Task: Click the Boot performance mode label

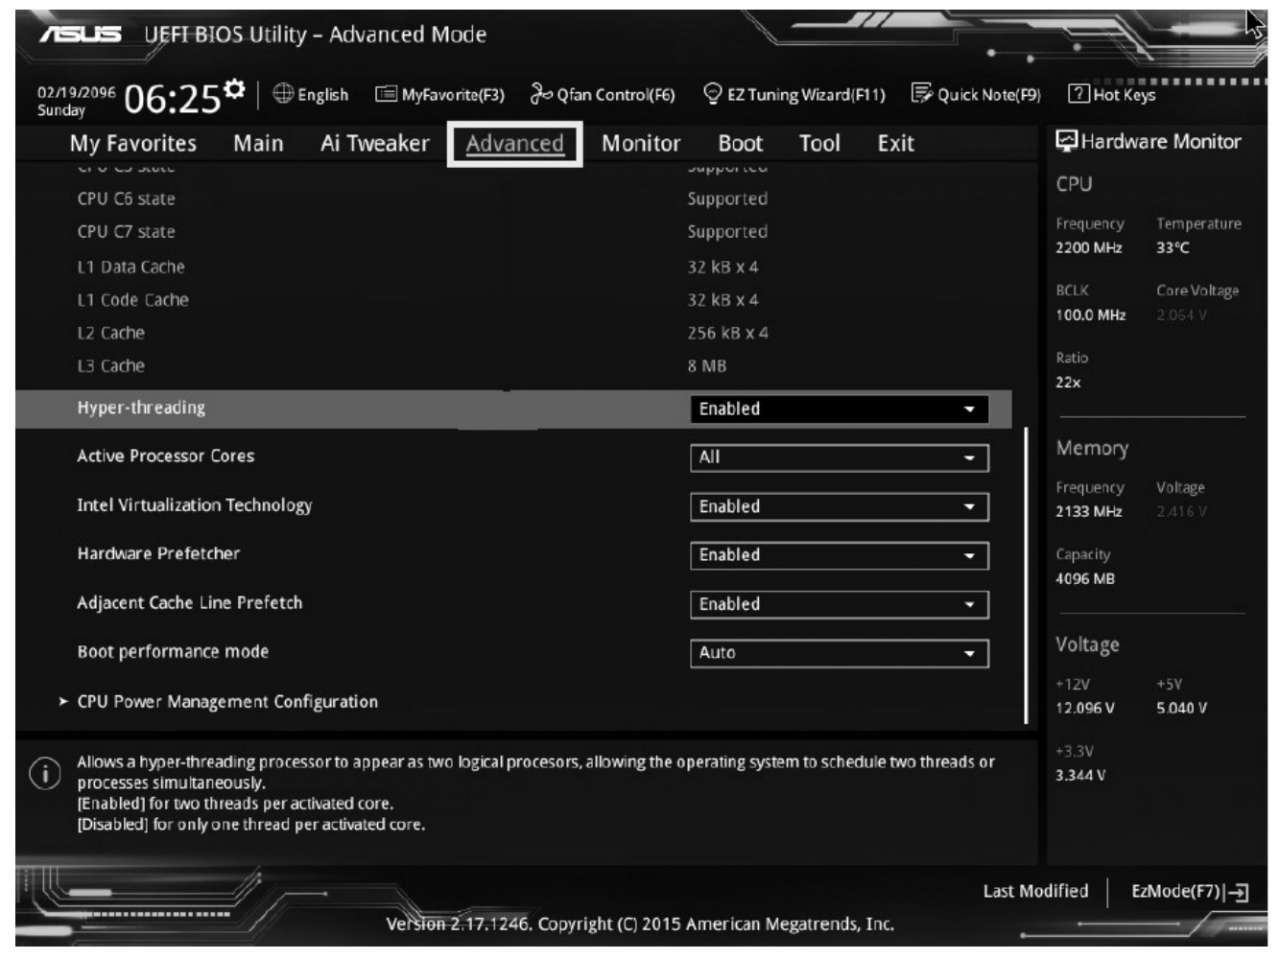Action: coord(173,652)
